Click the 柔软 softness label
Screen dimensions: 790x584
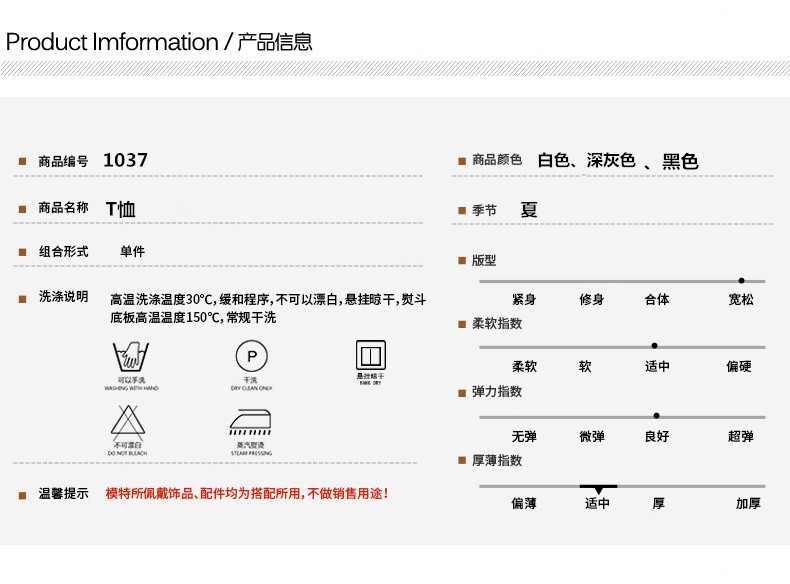pyautogui.click(x=524, y=366)
